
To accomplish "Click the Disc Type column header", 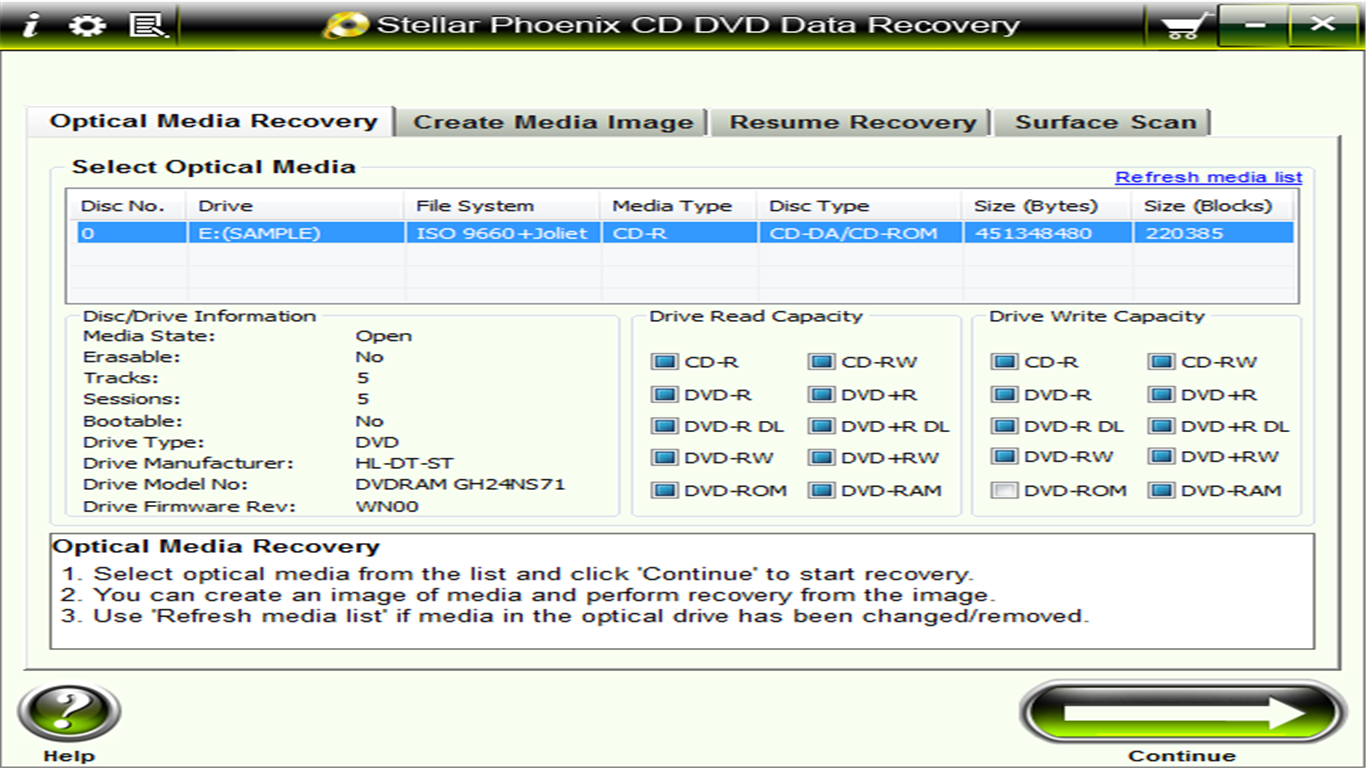I will click(x=859, y=206).
